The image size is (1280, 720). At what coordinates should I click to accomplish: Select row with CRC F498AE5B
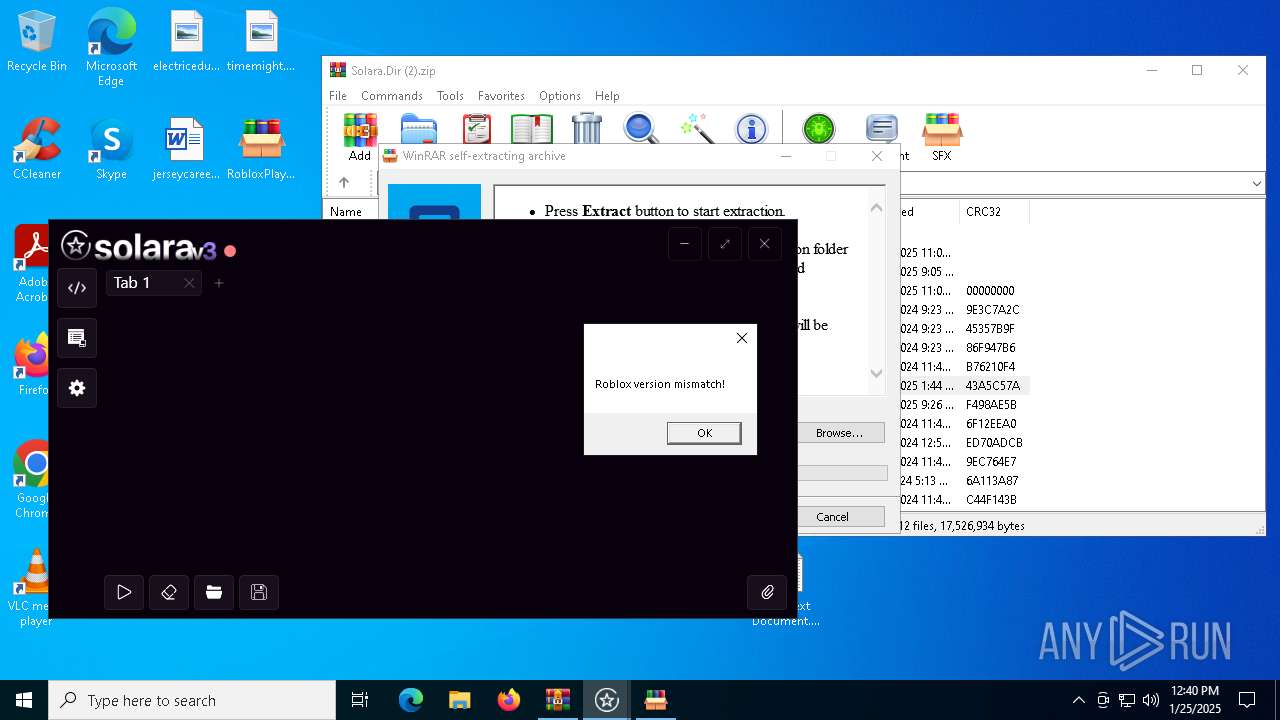(x=991, y=405)
